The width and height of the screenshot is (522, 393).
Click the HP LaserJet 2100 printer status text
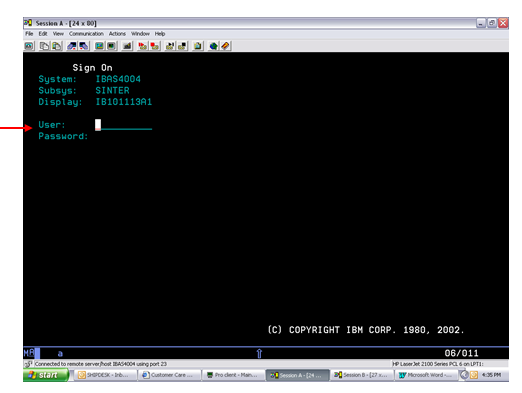point(438,364)
